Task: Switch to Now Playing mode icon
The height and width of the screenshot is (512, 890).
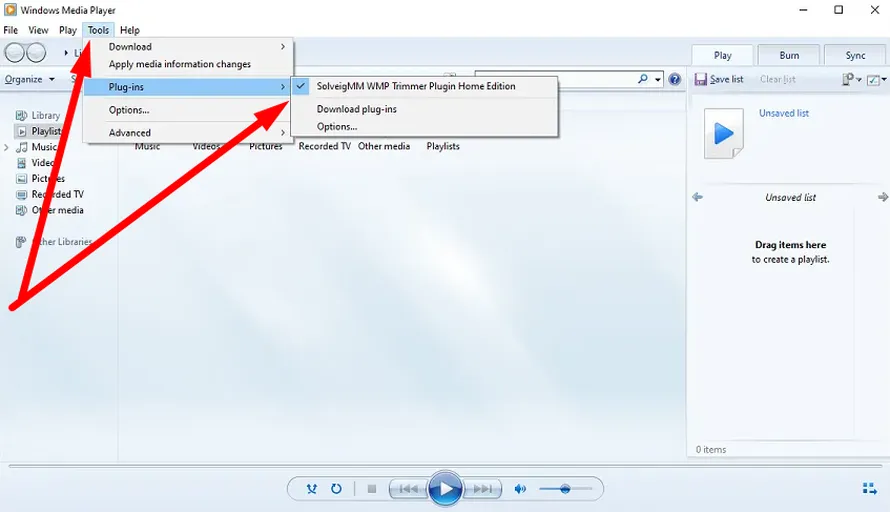Action: pos(870,489)
